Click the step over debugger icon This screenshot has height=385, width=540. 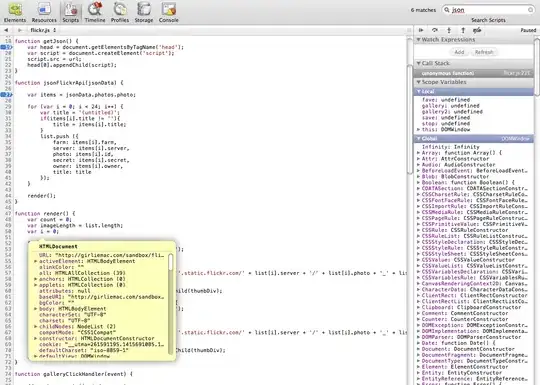pyautogui.click(x=435, y=30)
